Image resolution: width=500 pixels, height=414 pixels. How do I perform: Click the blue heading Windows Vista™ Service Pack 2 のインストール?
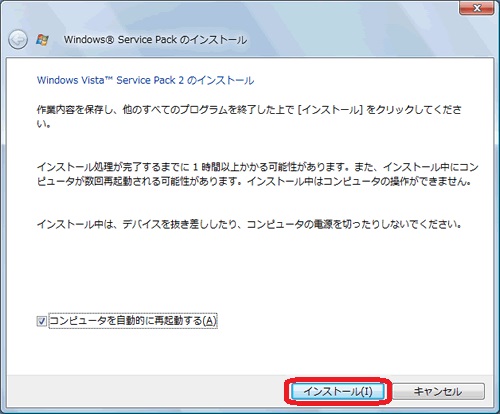click(145, 80)
